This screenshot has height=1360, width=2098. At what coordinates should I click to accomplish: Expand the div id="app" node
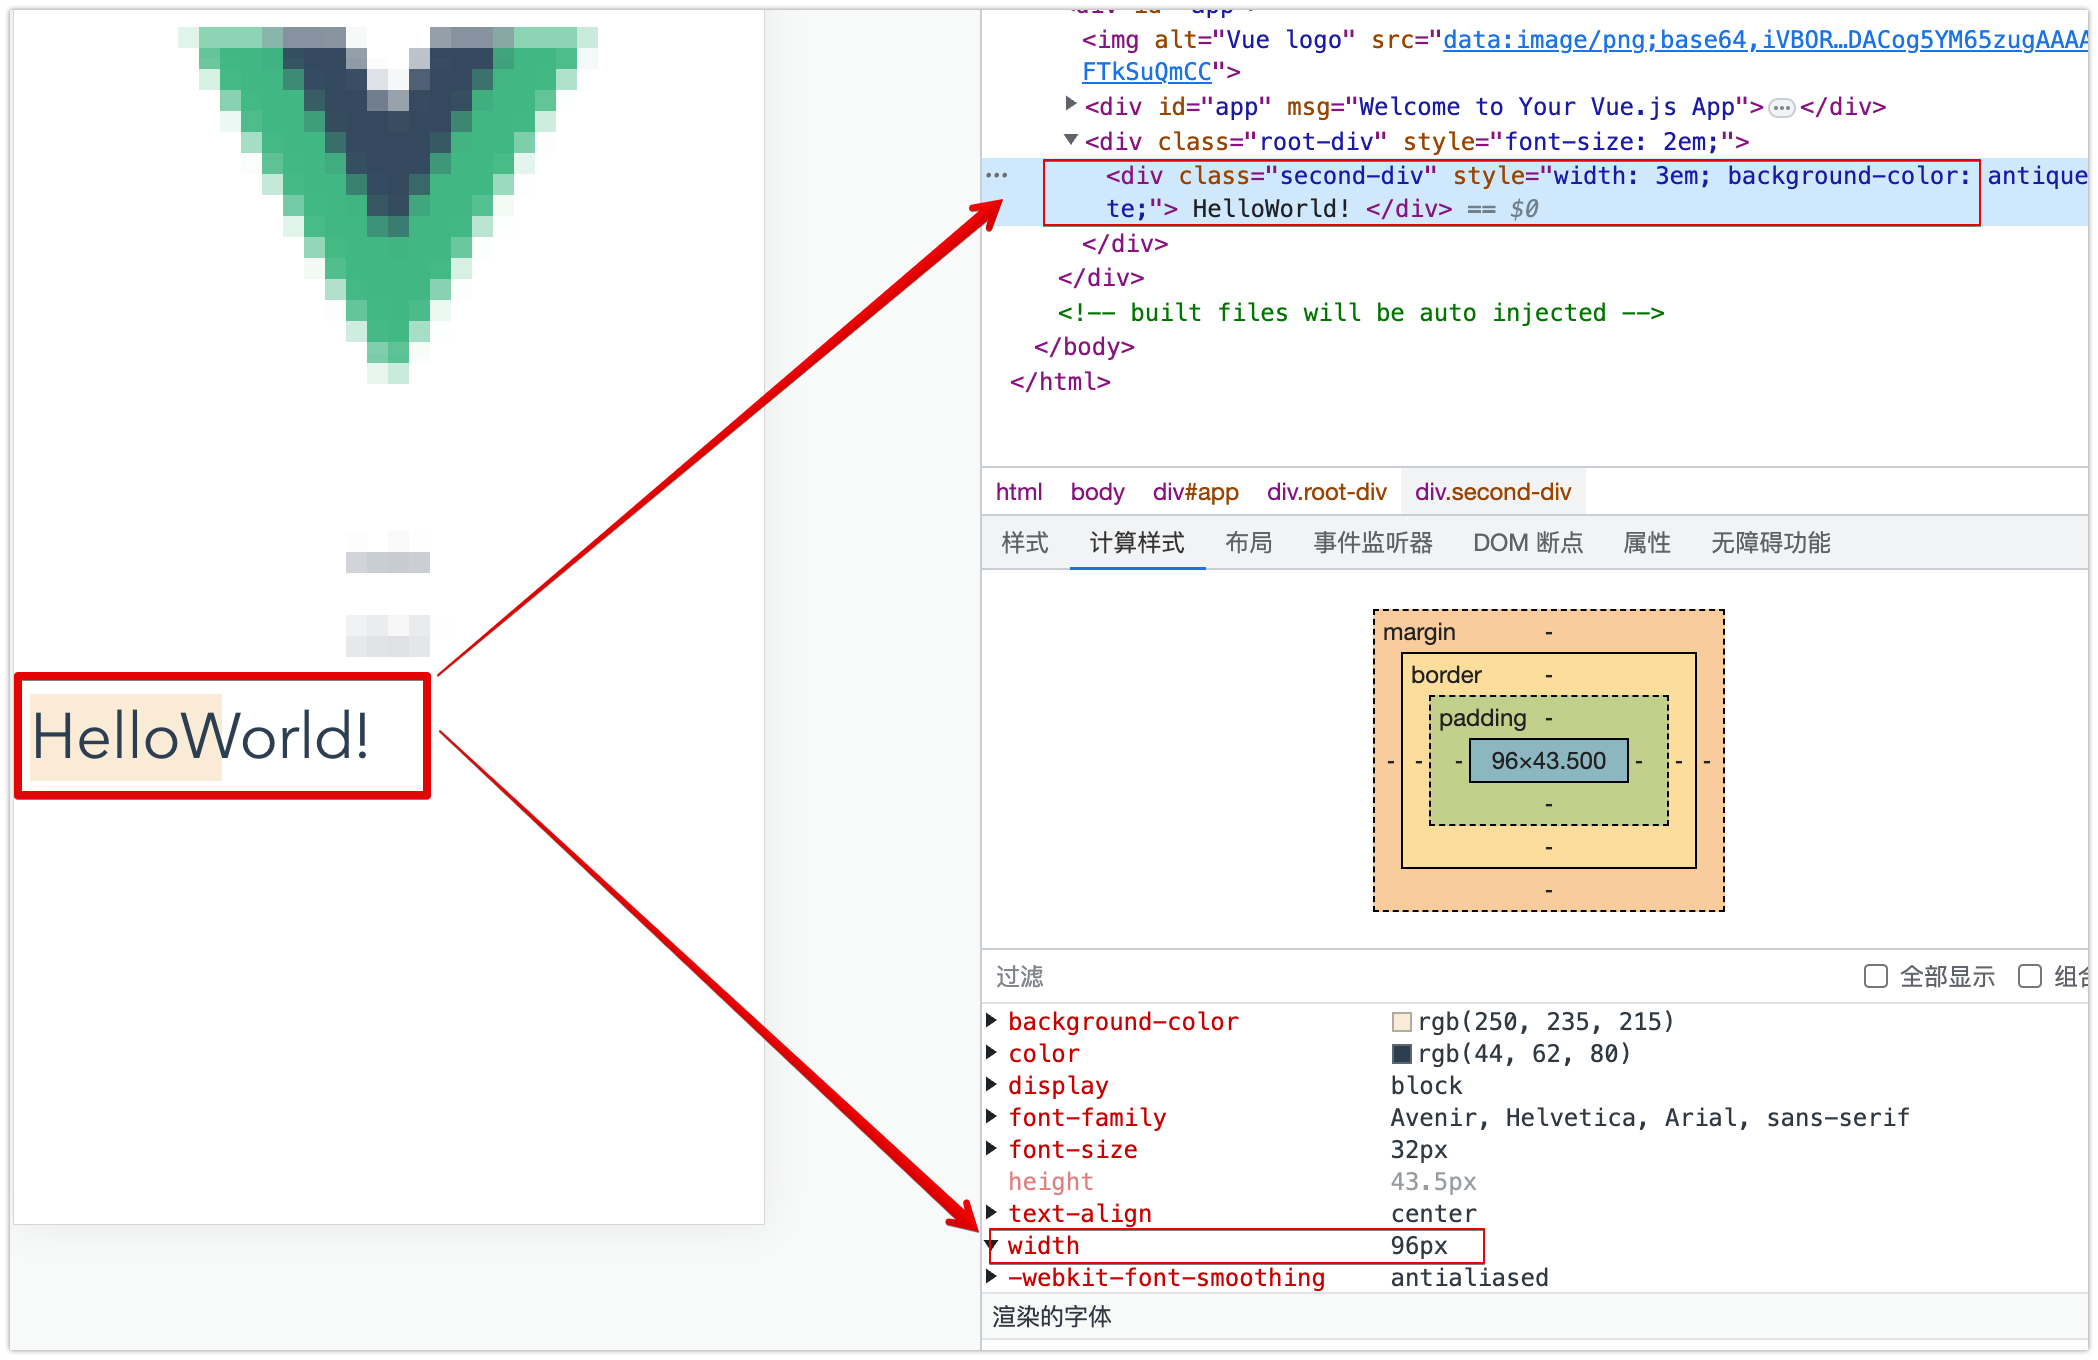coord(1071,104)
